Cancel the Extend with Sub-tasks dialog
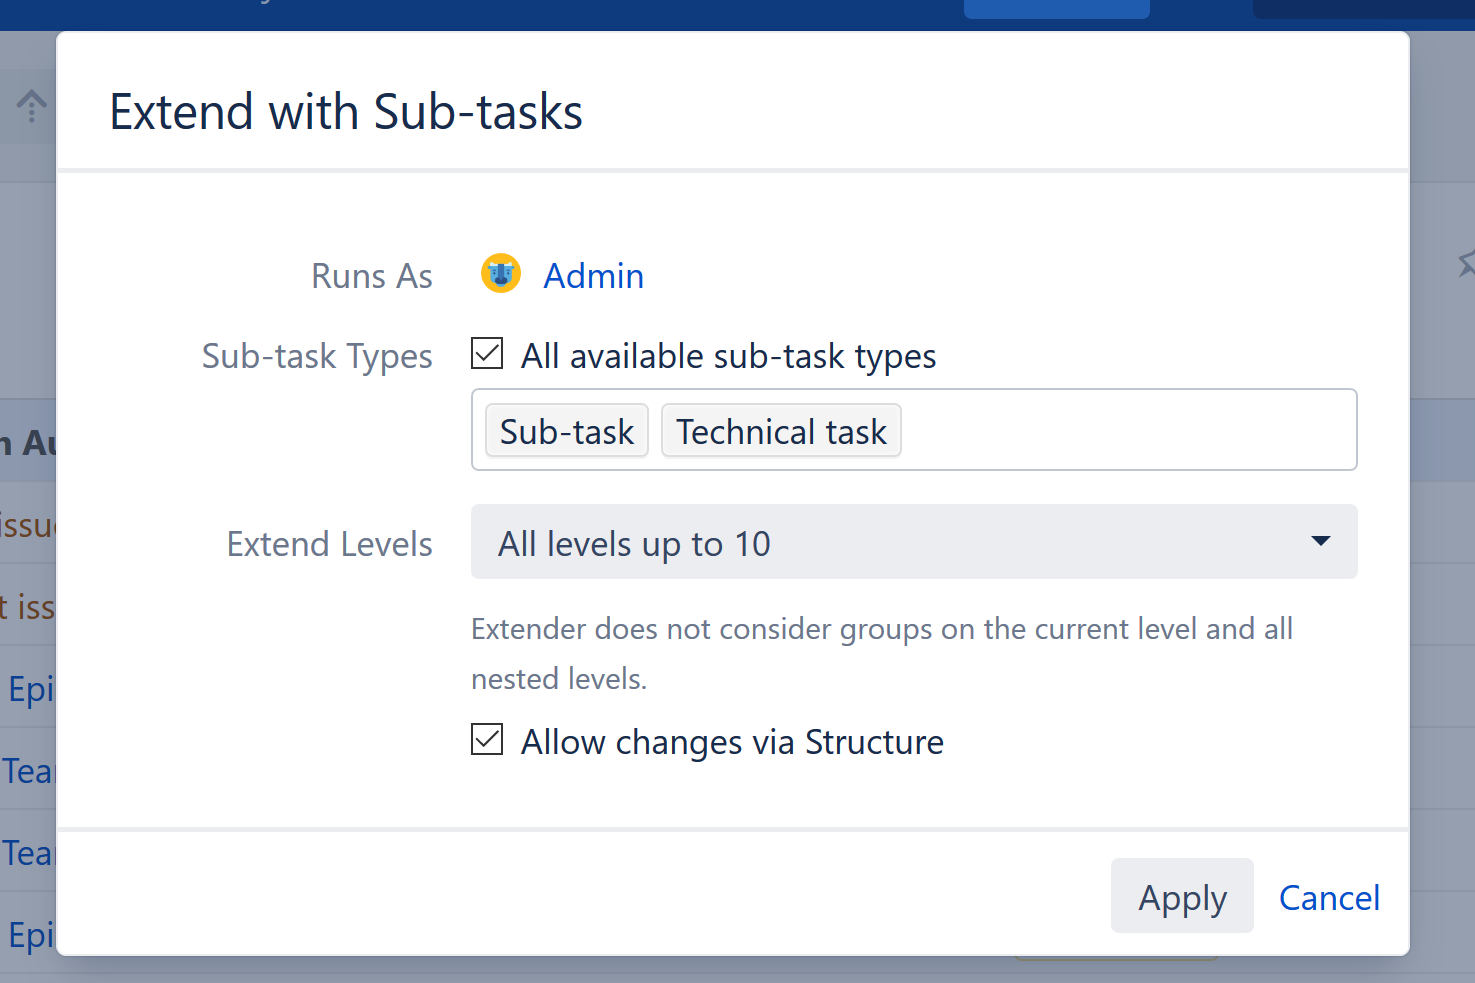The width and height of the screenshot is (1475, 983). [x=1329, y=897]
